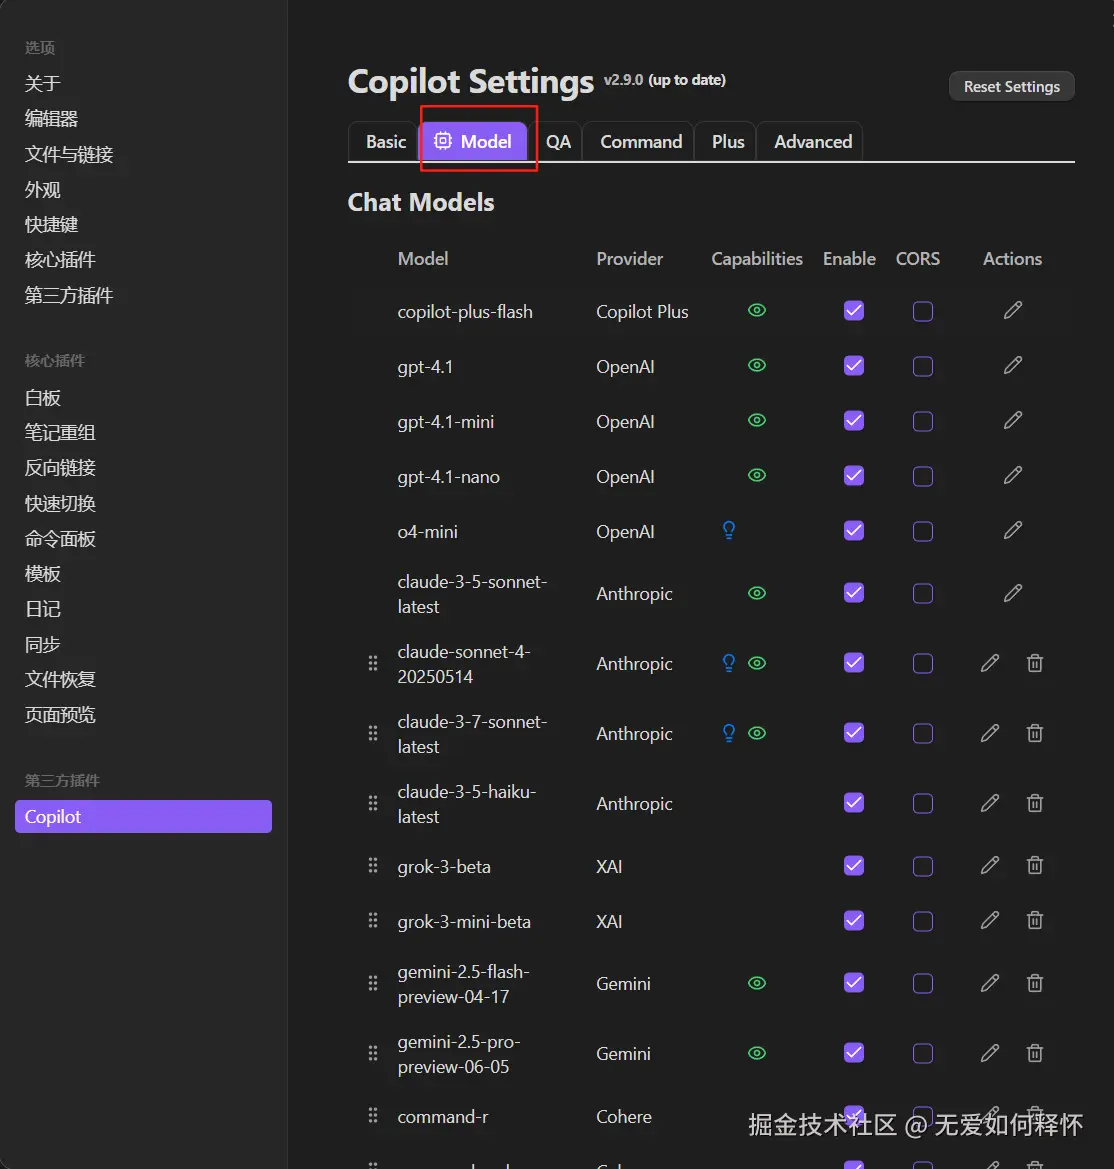Edit the claude-3-7-sonnet-latest model
The width and height of the screenshot is (1114, 1169).
pos(990,733)
